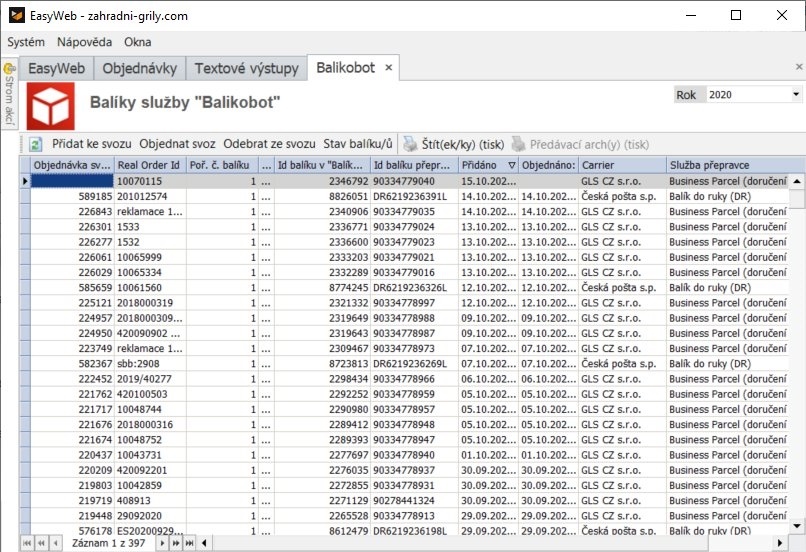Click the Real Order Id column header

coord(150,165)
